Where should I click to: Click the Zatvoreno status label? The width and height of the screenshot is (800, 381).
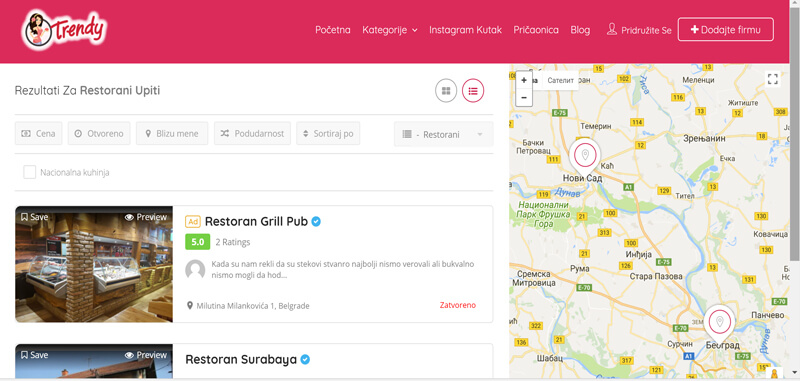click(458, 305)
